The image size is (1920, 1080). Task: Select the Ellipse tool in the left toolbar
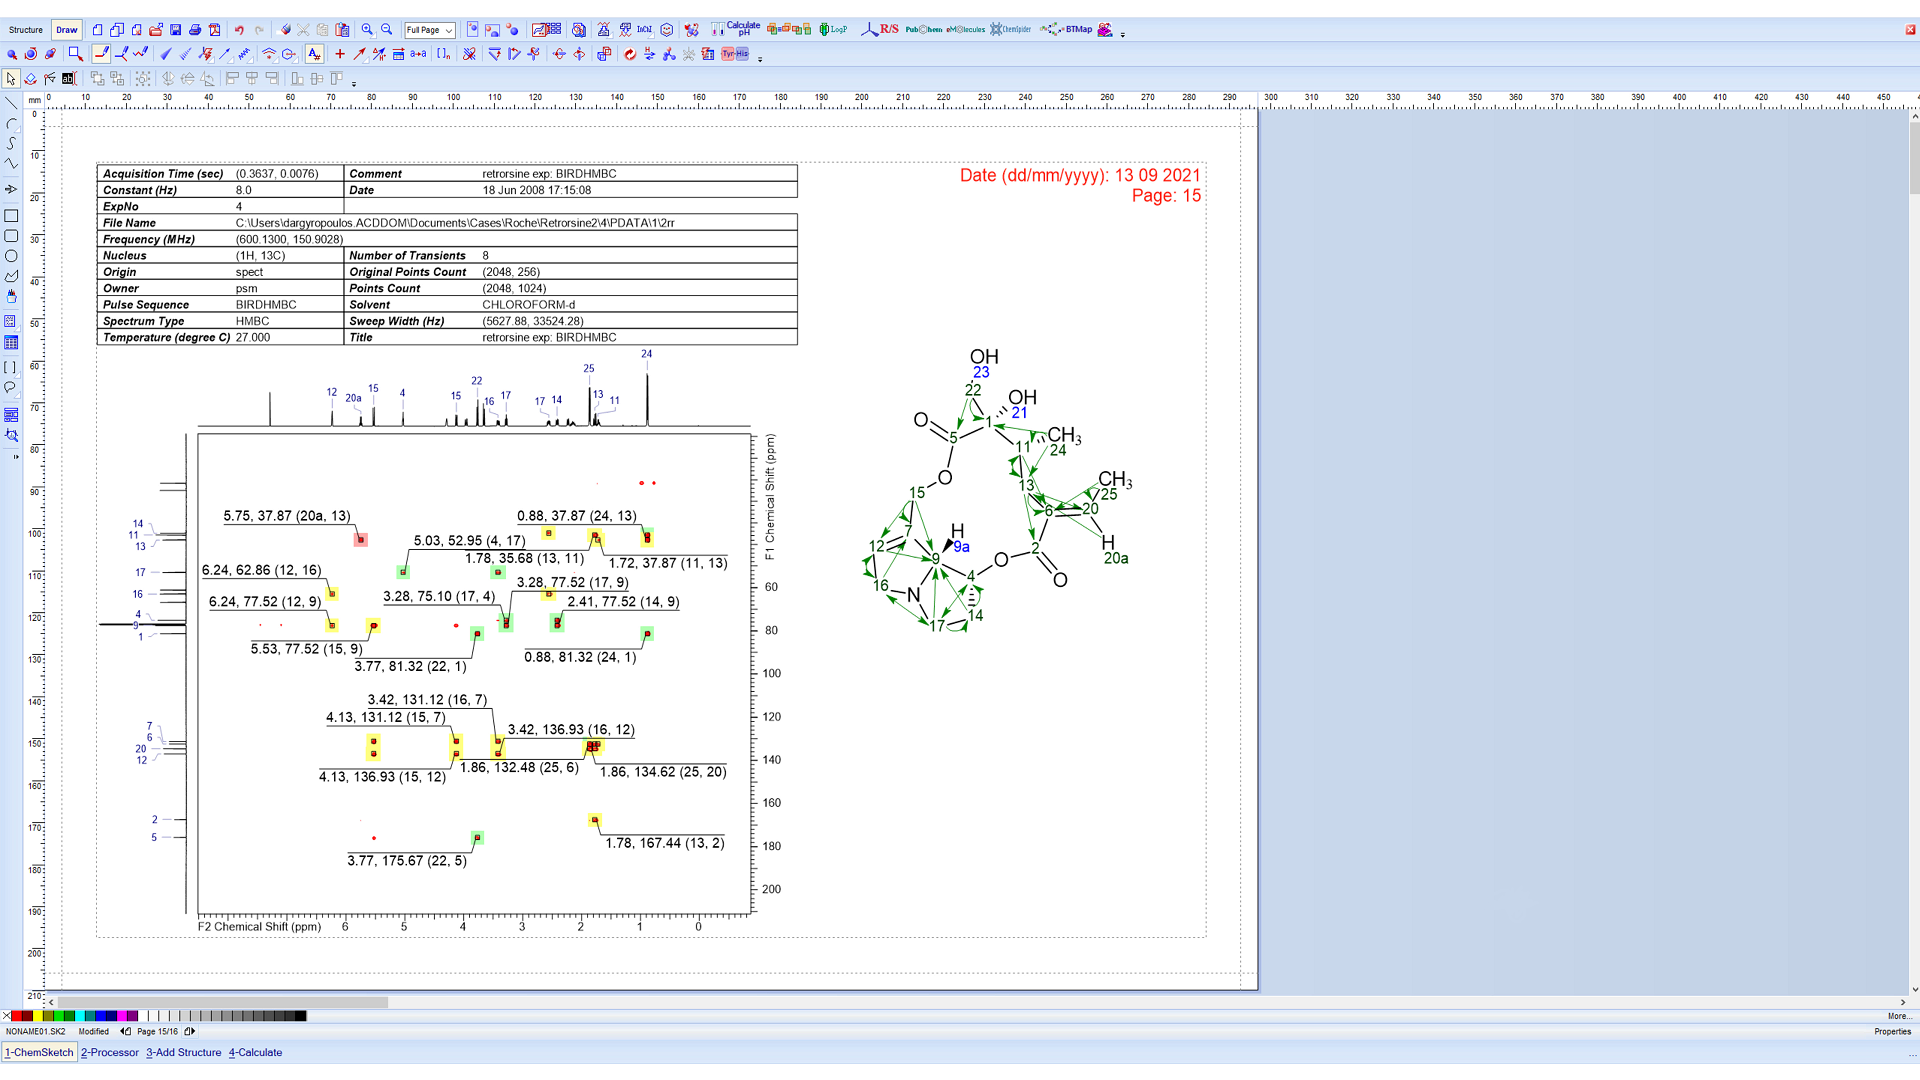11,256
